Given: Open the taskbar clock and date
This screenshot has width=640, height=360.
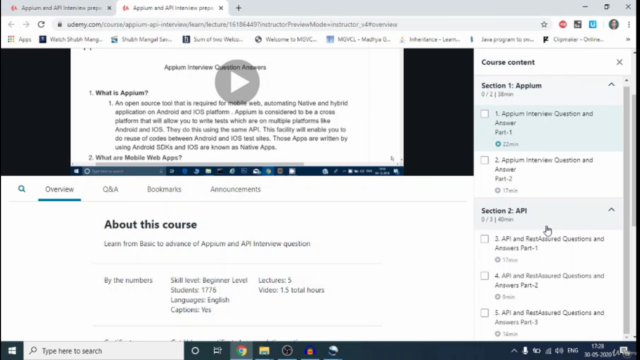Looking at the screenshot, I should click(x=597, y=351).
